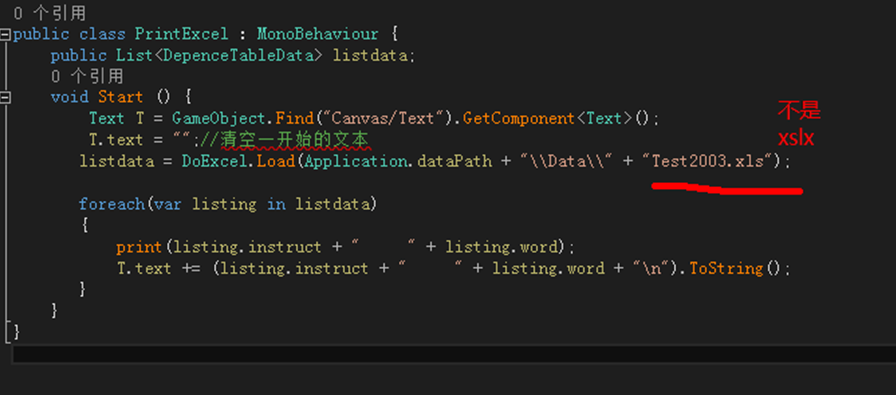Click the reference count above class declaration
Image resolution: width=896 pixels, height=395 pixels.
[49, 13]
